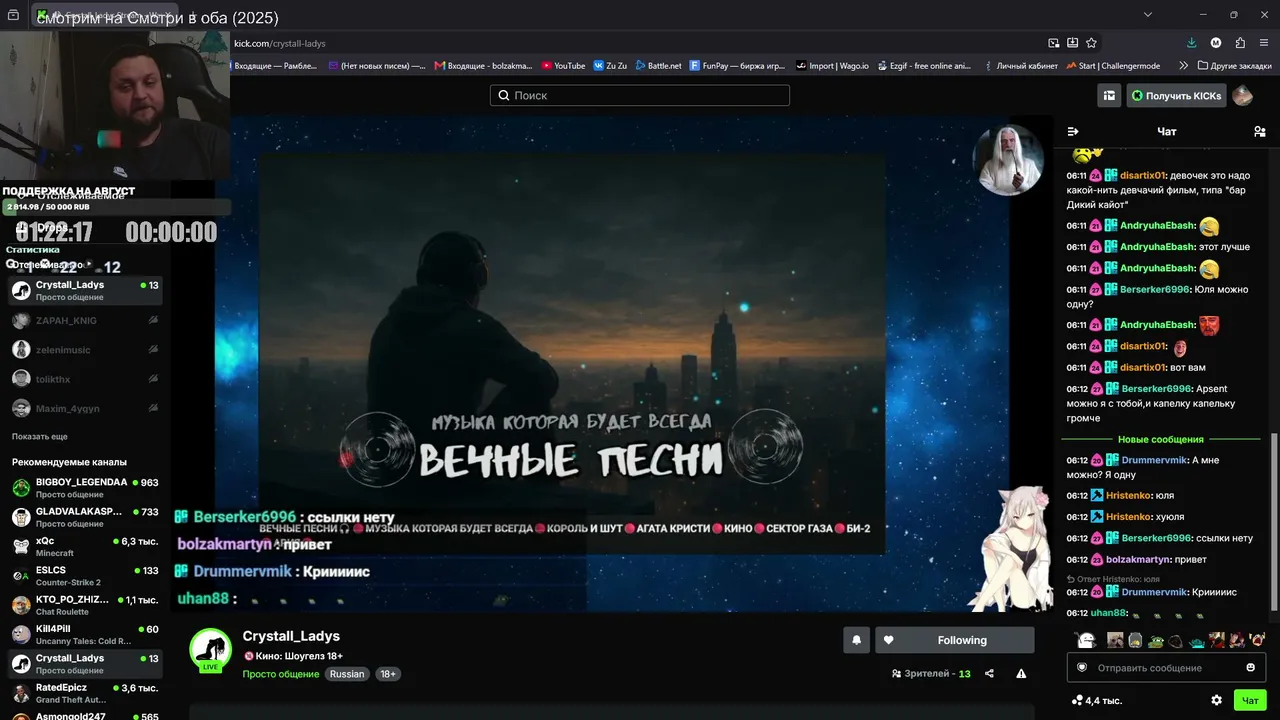Collapse the chat panel with the arrow icon
Image resolution: width=1280 pixels, height=720 pixels.
1073,131
